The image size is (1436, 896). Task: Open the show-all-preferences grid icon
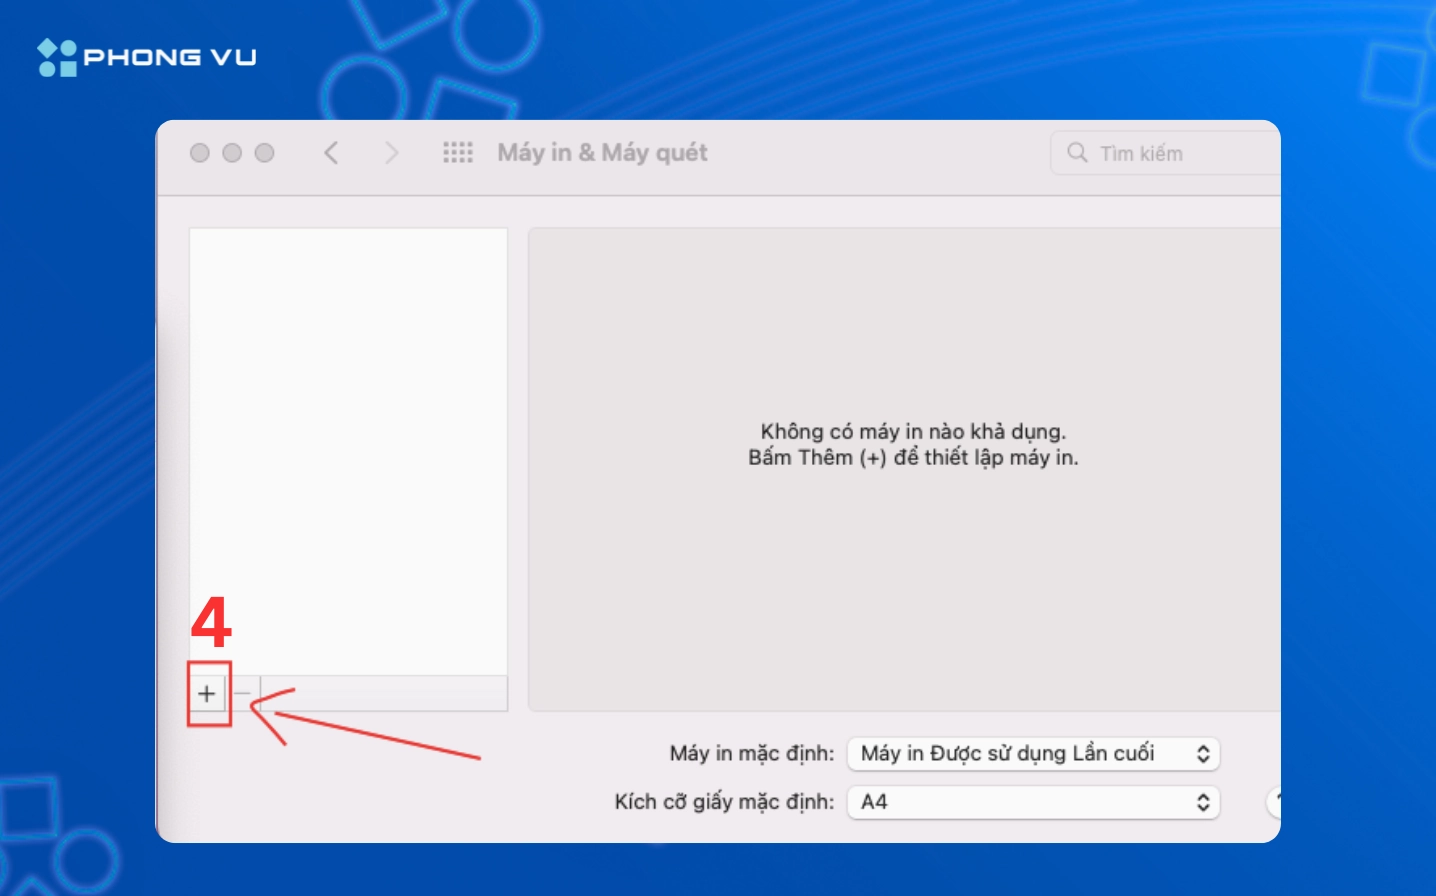tap(457, 153)
